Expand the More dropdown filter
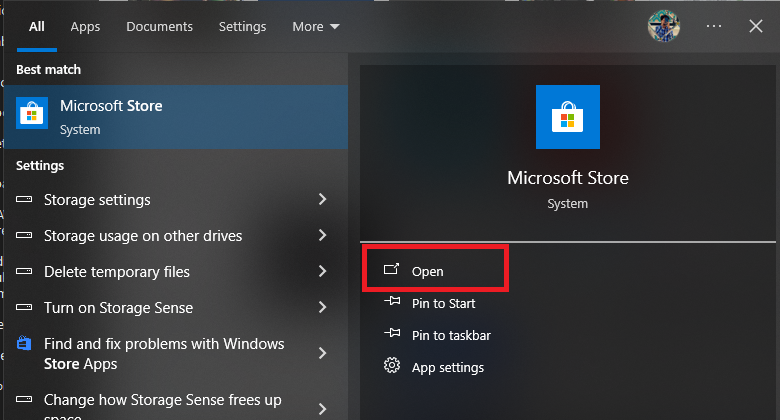The width and height of the screenshot is (780, 420). click(316, 27)
